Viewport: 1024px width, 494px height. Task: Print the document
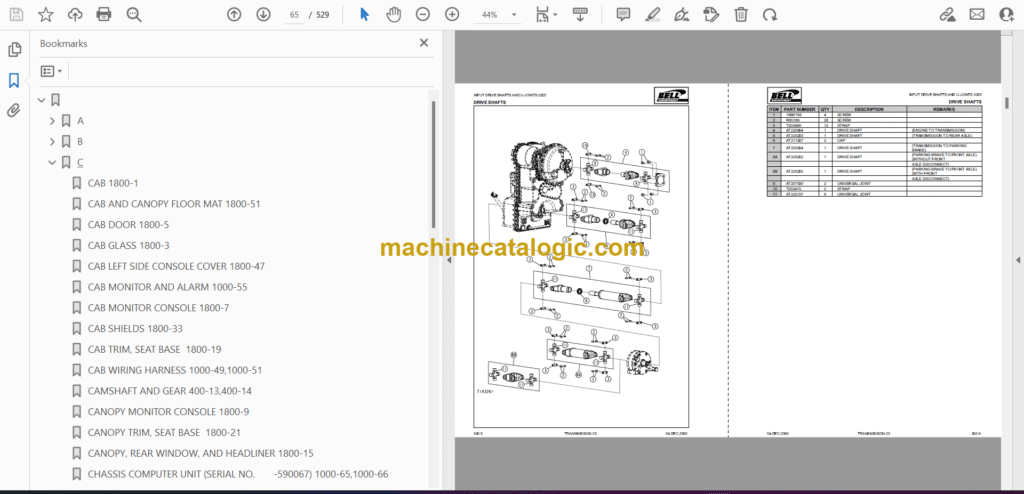tap(104, 14)
